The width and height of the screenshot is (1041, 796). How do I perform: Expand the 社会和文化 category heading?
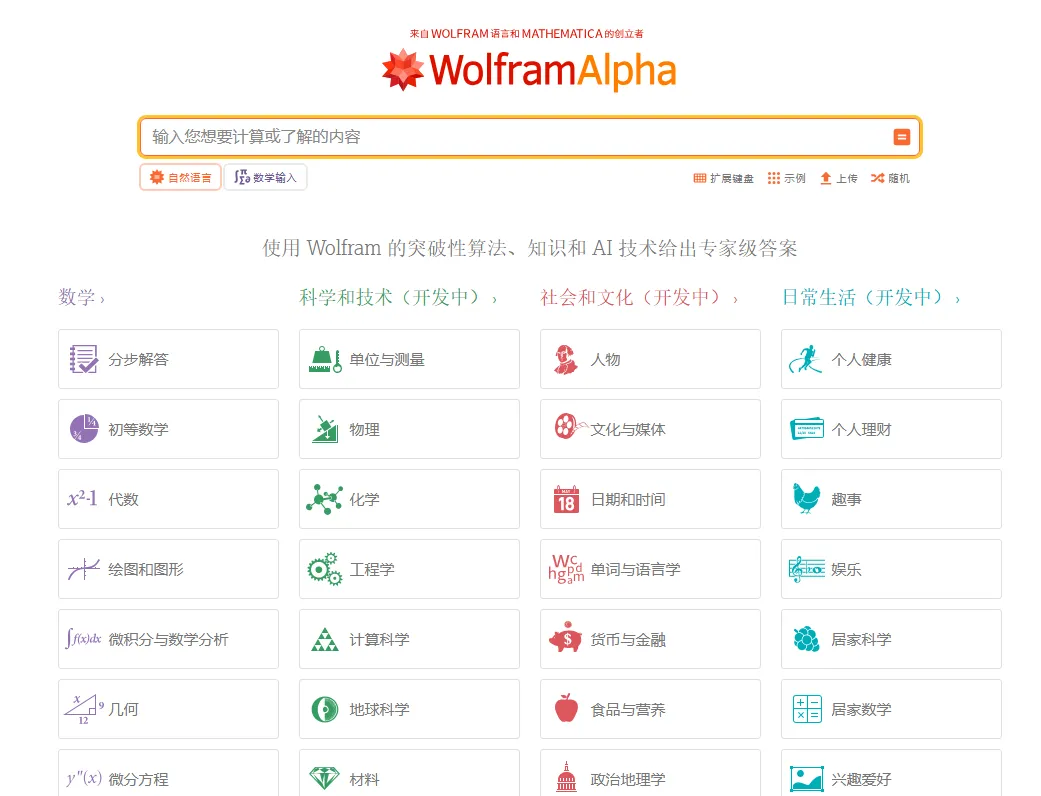click(x=638, y=297)
